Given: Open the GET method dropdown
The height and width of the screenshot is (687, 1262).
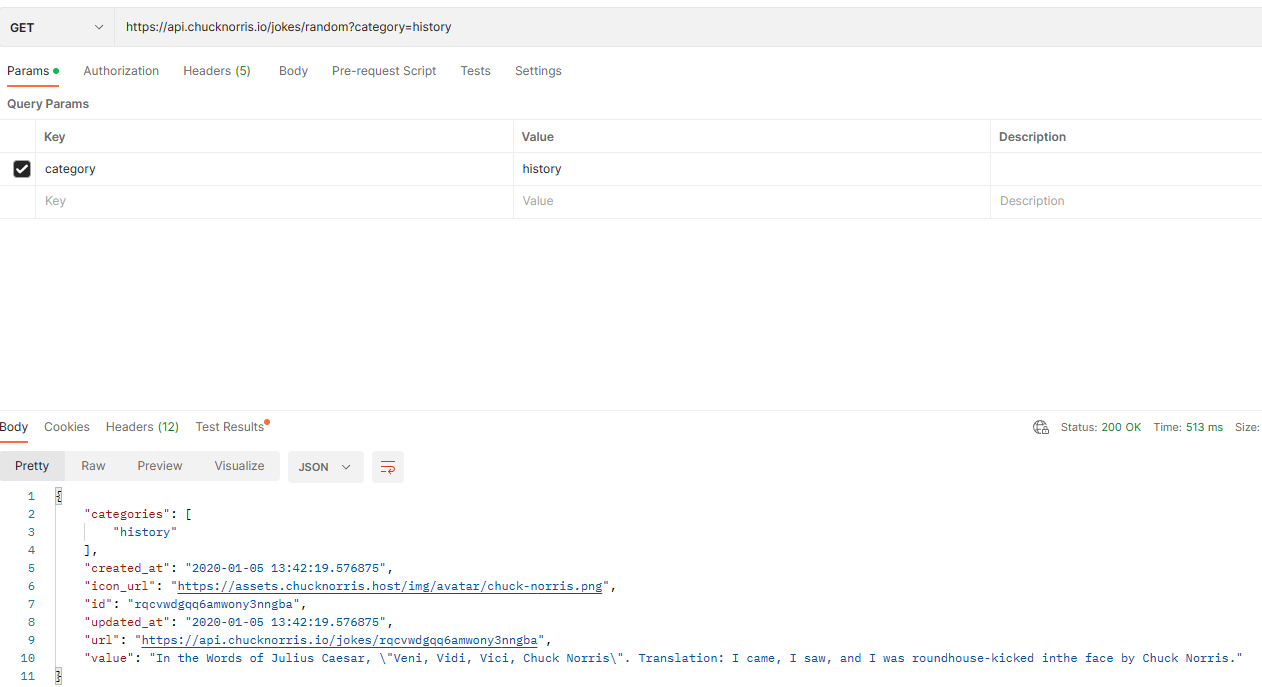Looking at the screenshot, I should coord(57,27).
